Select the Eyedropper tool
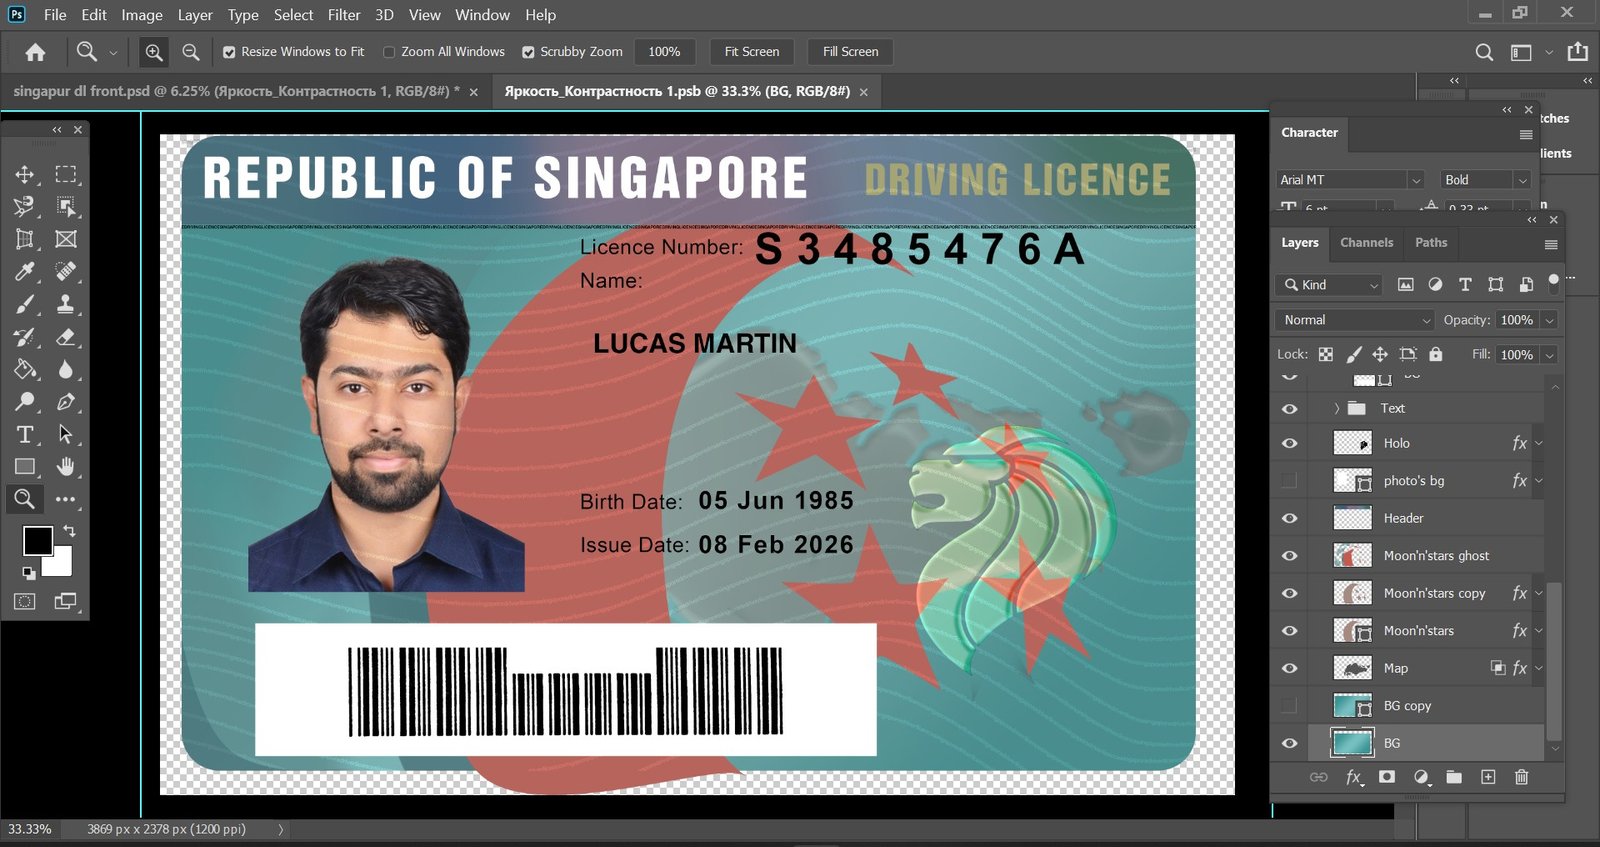This screenshot has height=847, width=1600. (25, 272)
